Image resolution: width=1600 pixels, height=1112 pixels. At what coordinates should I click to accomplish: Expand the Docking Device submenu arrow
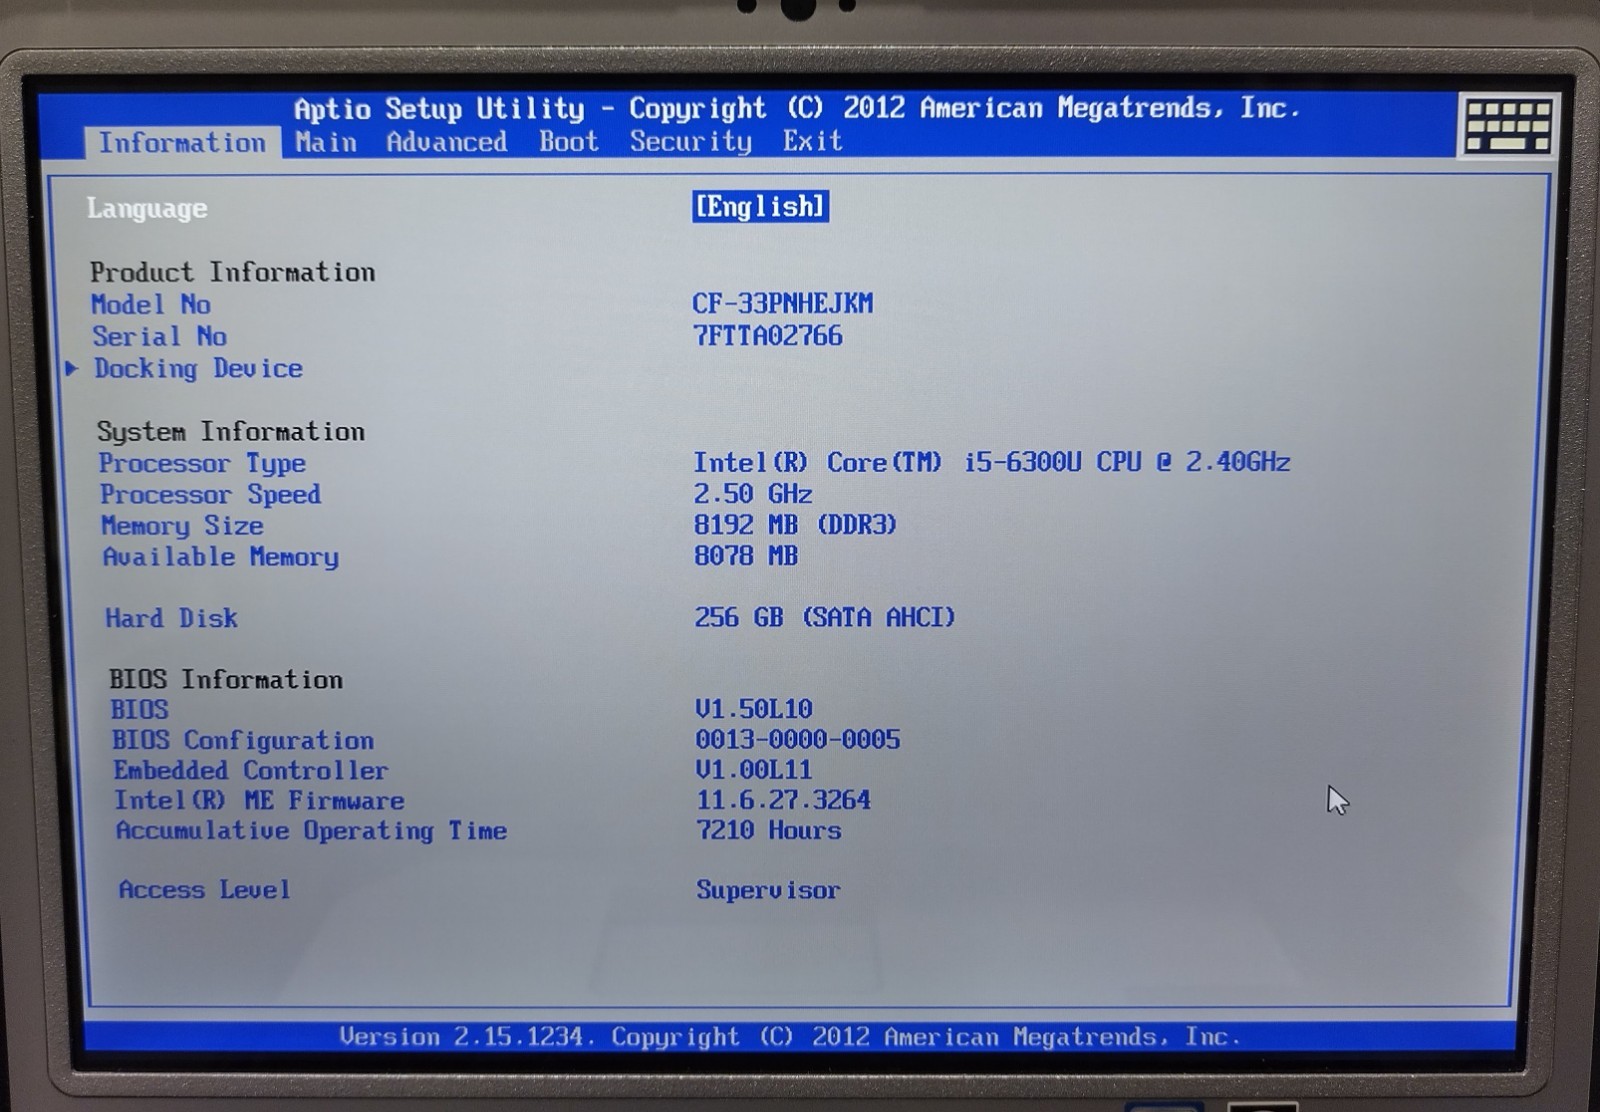pyautogui.click(x=72, y=368)
